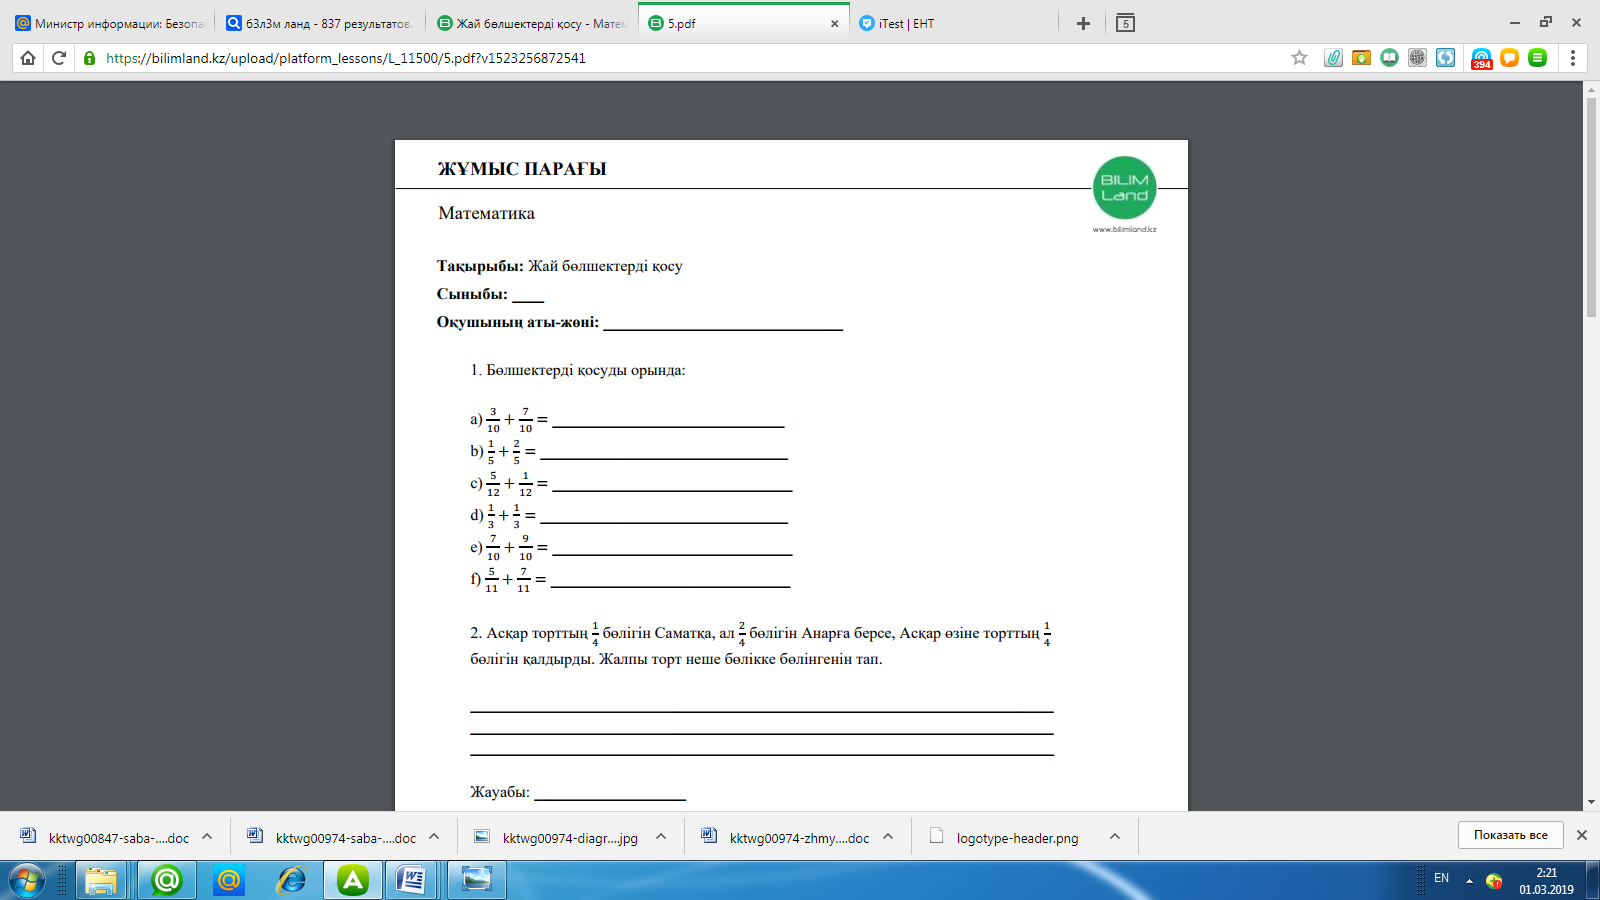The image size is (1600, 900).
Task: Click the 'Жауабы:' label
Action: [x=500, y=792]
